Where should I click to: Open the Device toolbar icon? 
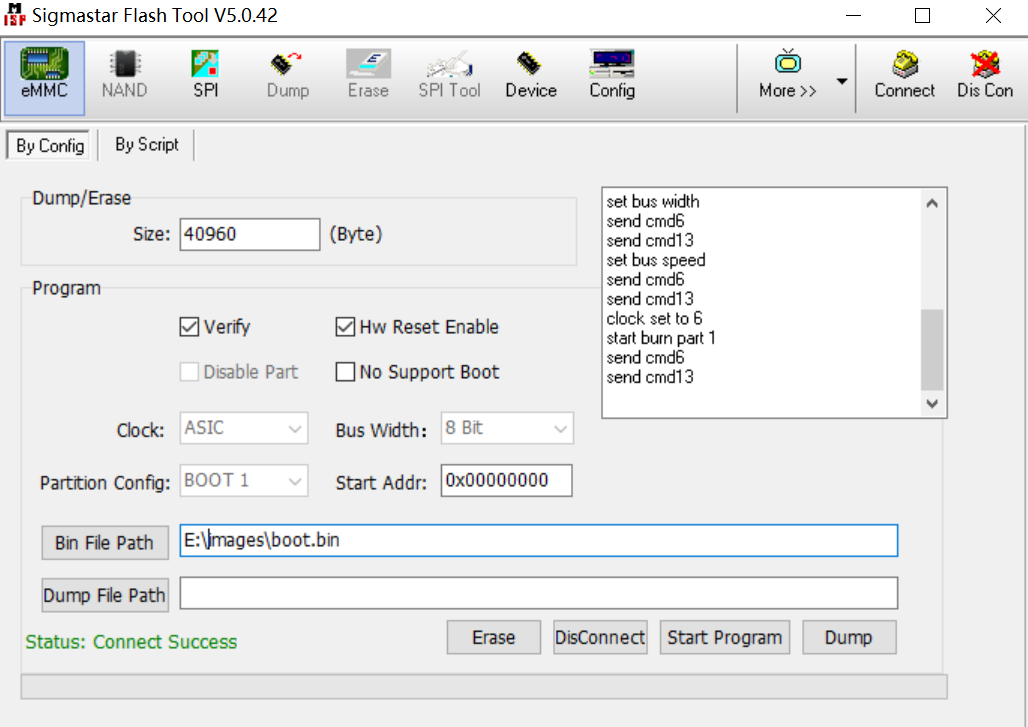pos(530,76)
